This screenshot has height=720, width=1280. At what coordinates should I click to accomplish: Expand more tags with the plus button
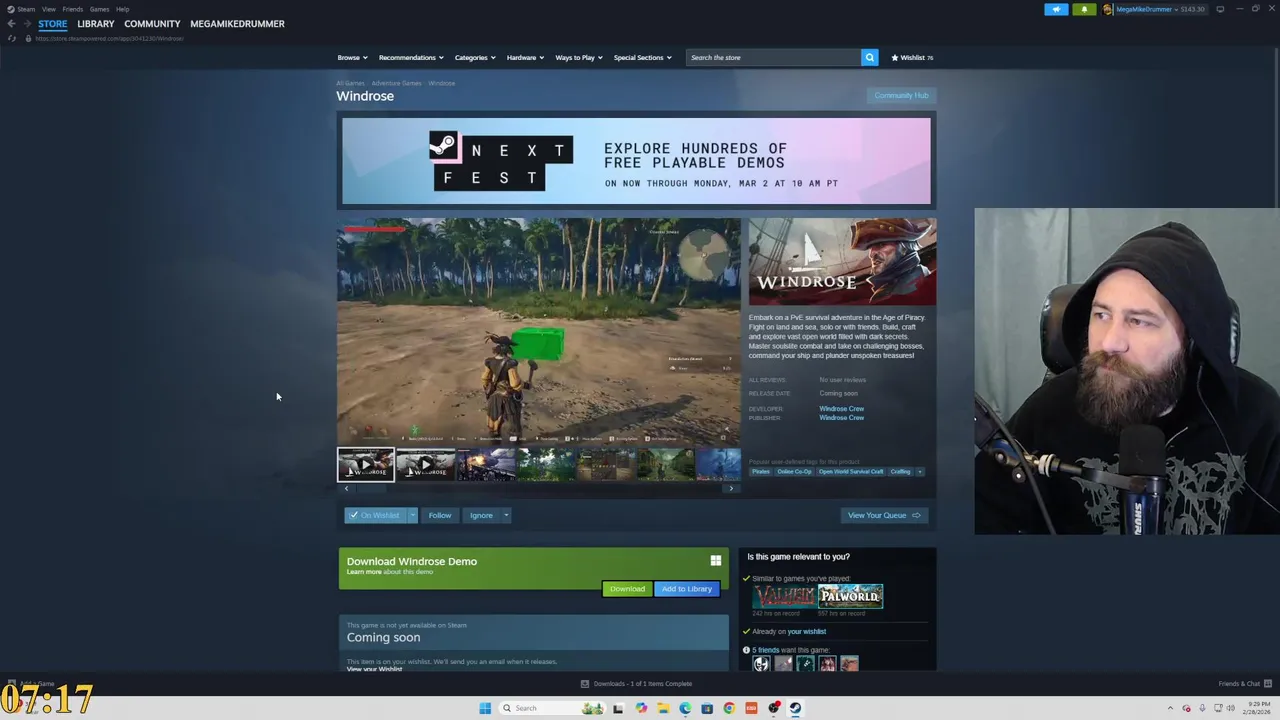coord(920,471)
